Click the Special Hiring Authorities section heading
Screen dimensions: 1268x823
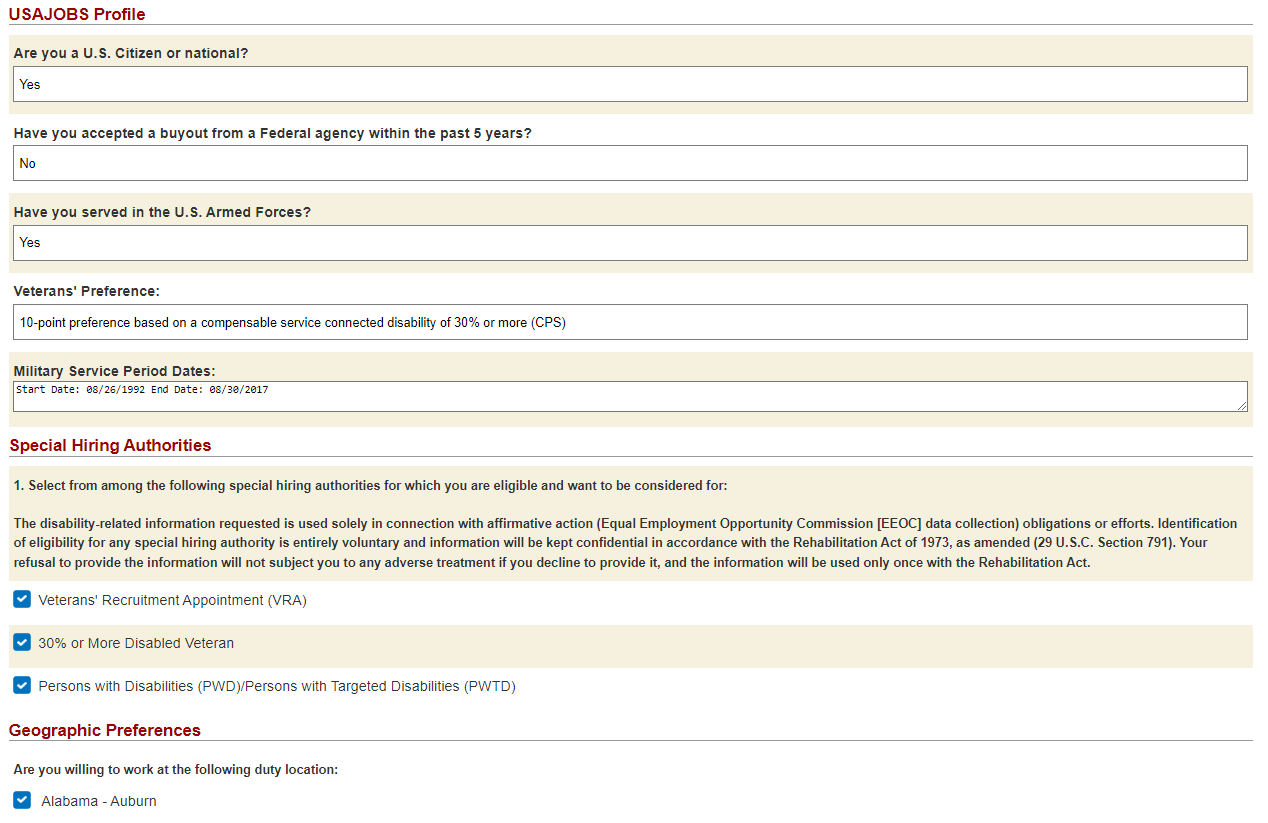110,445
